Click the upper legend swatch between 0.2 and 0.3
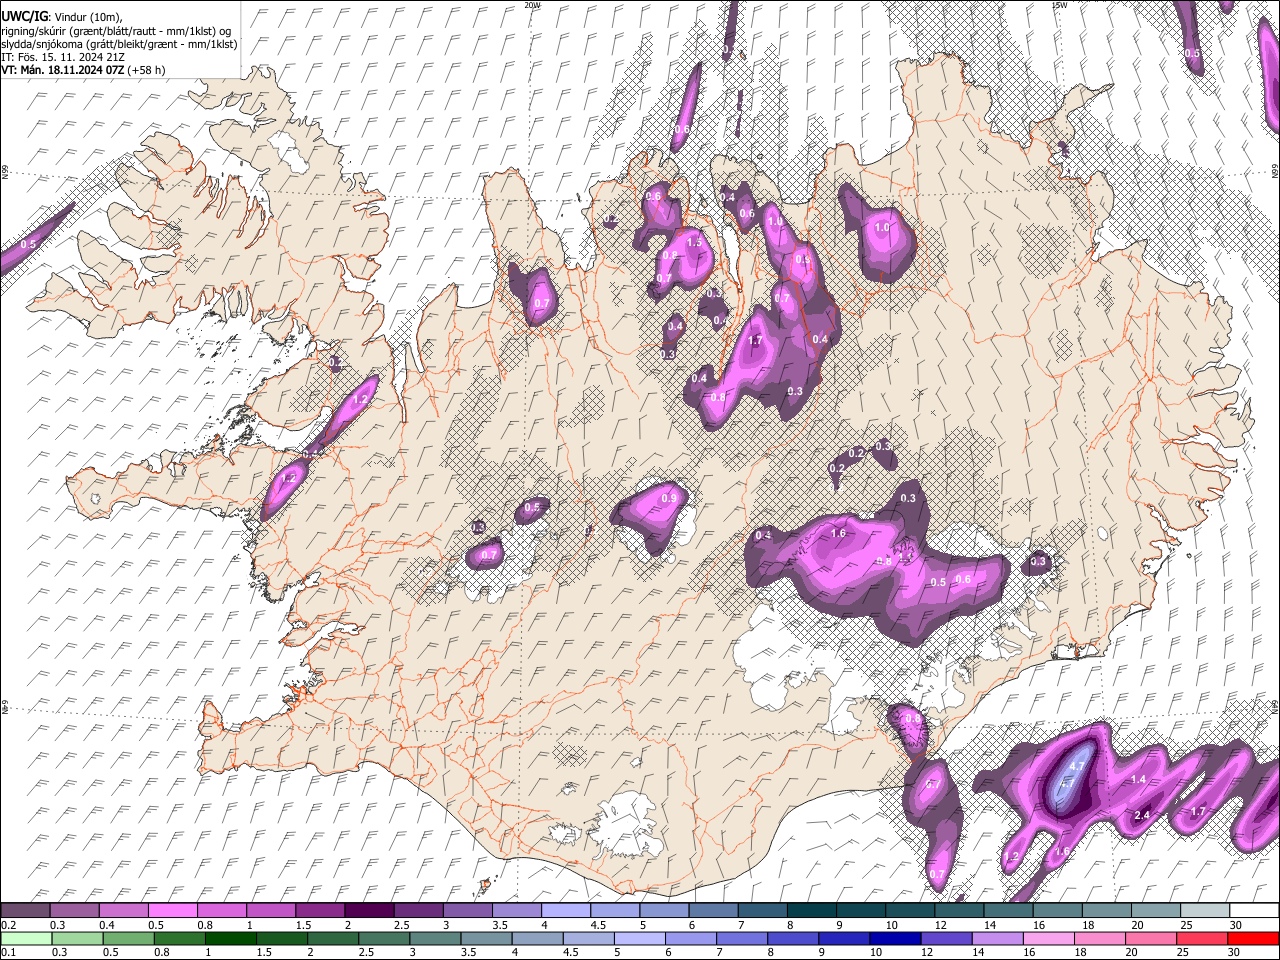 click(x=25, y=910)
